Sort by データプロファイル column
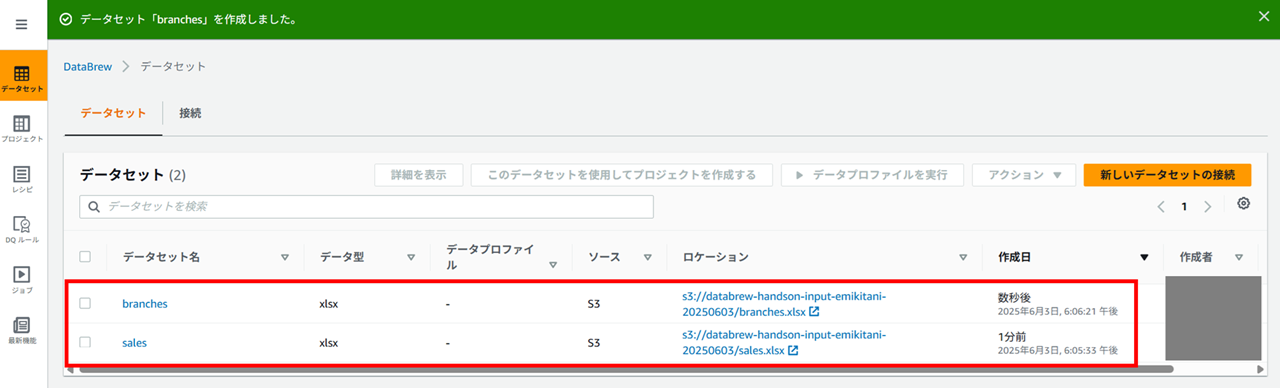Image resolution: width=1280 pixels, height=388 pixels. pyautogui.click(x=553, y=266)
